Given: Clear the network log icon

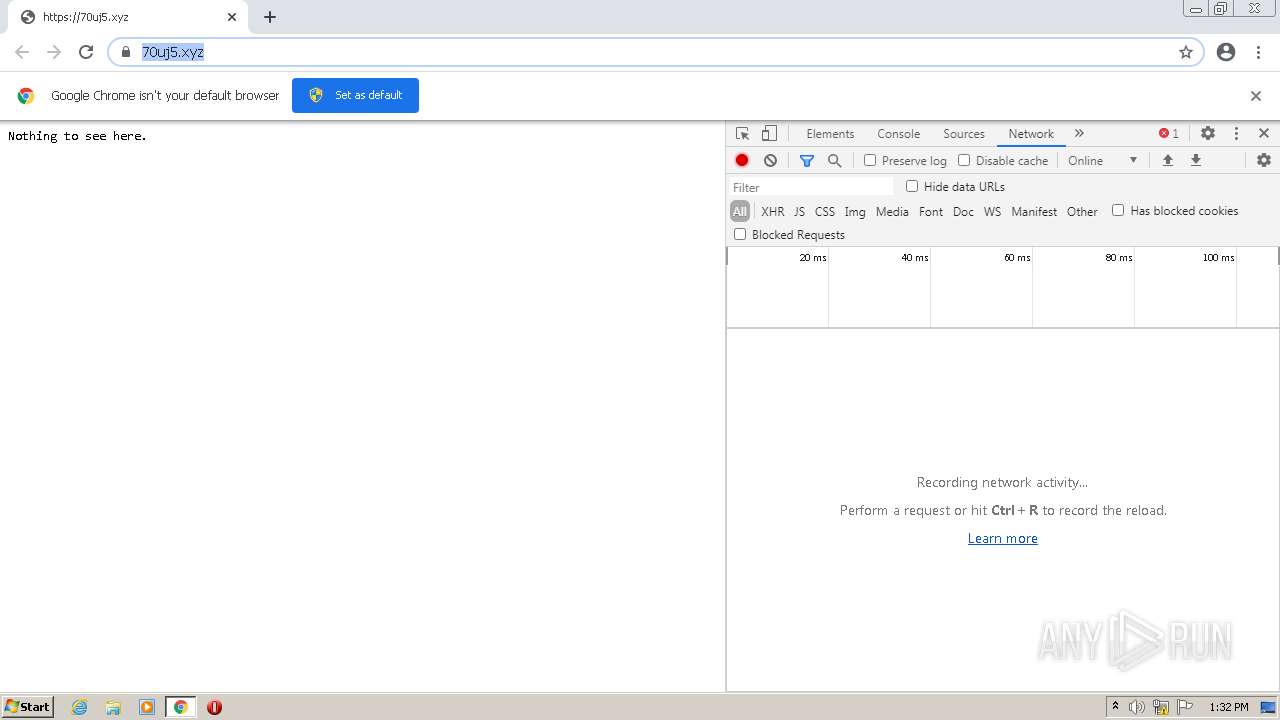Looking at the screenshot, I should pyautogui.click(x=770, y=160).
